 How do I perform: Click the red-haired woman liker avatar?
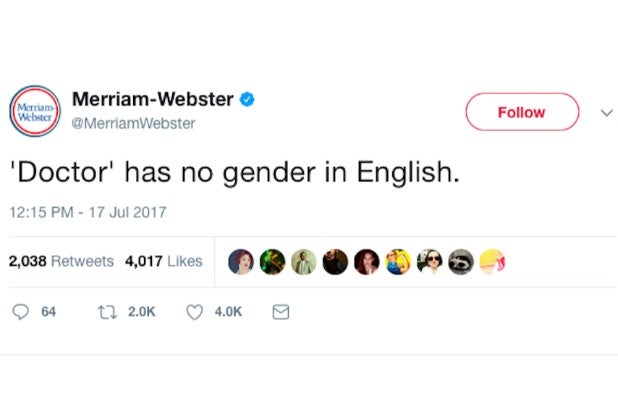coord(240,262)
